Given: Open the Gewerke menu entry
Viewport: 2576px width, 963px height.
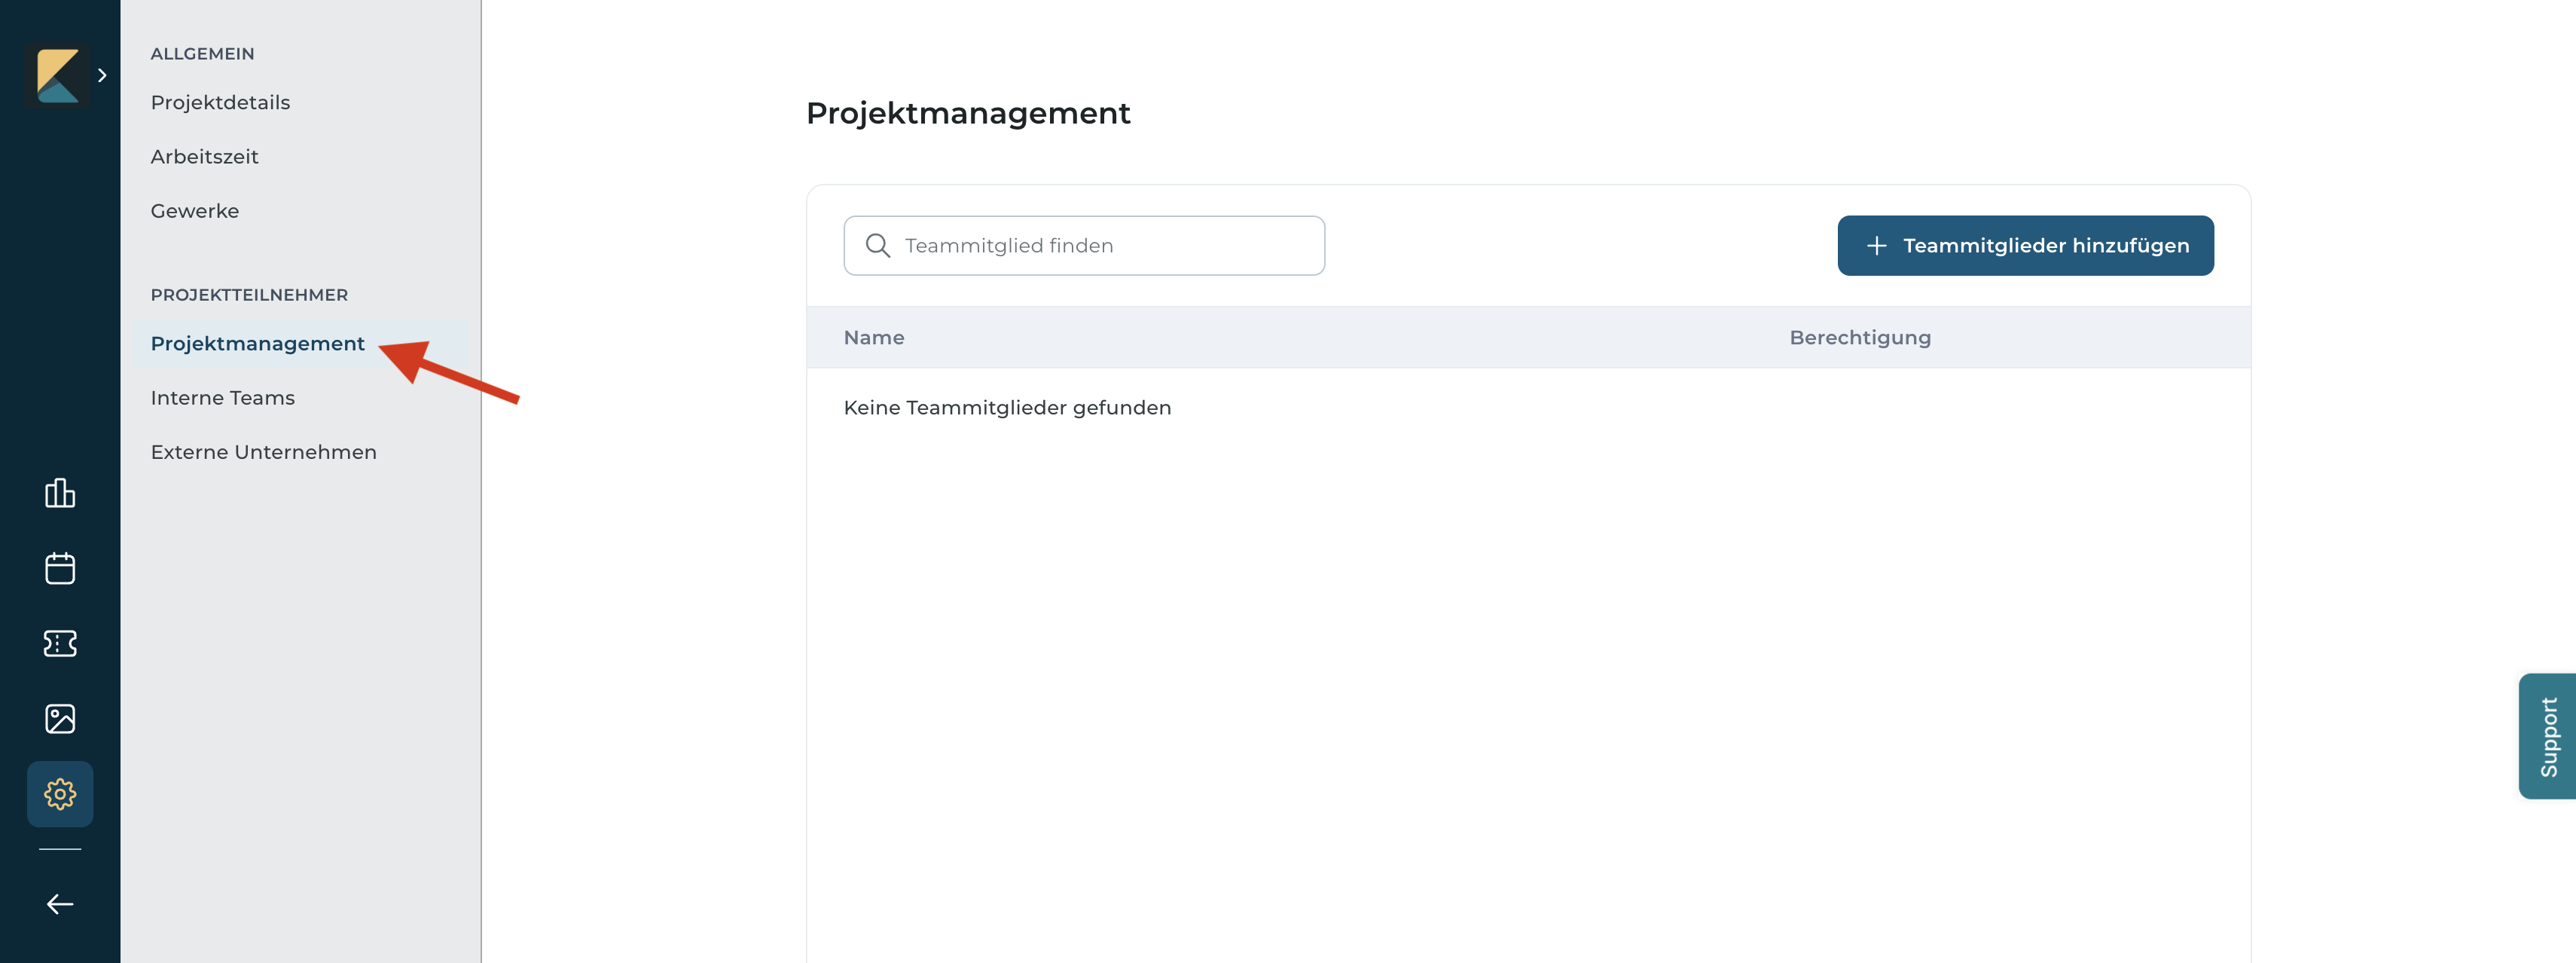Looking at the screenshot, I should [195, 211].
